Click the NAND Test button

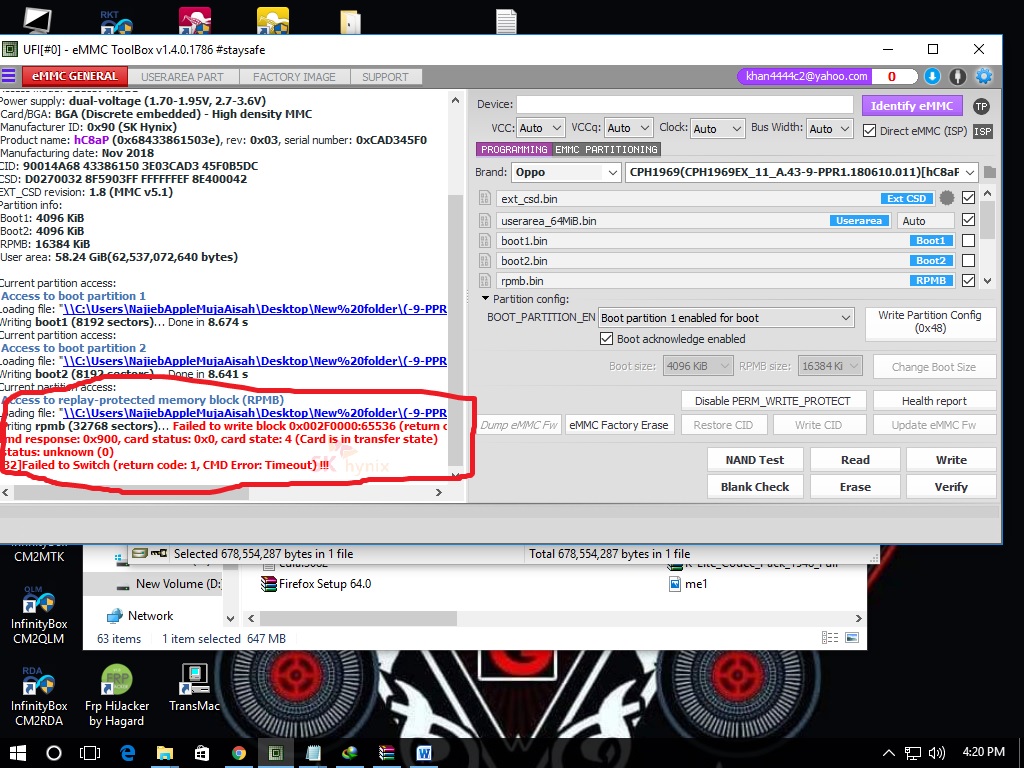click(755, 460)
